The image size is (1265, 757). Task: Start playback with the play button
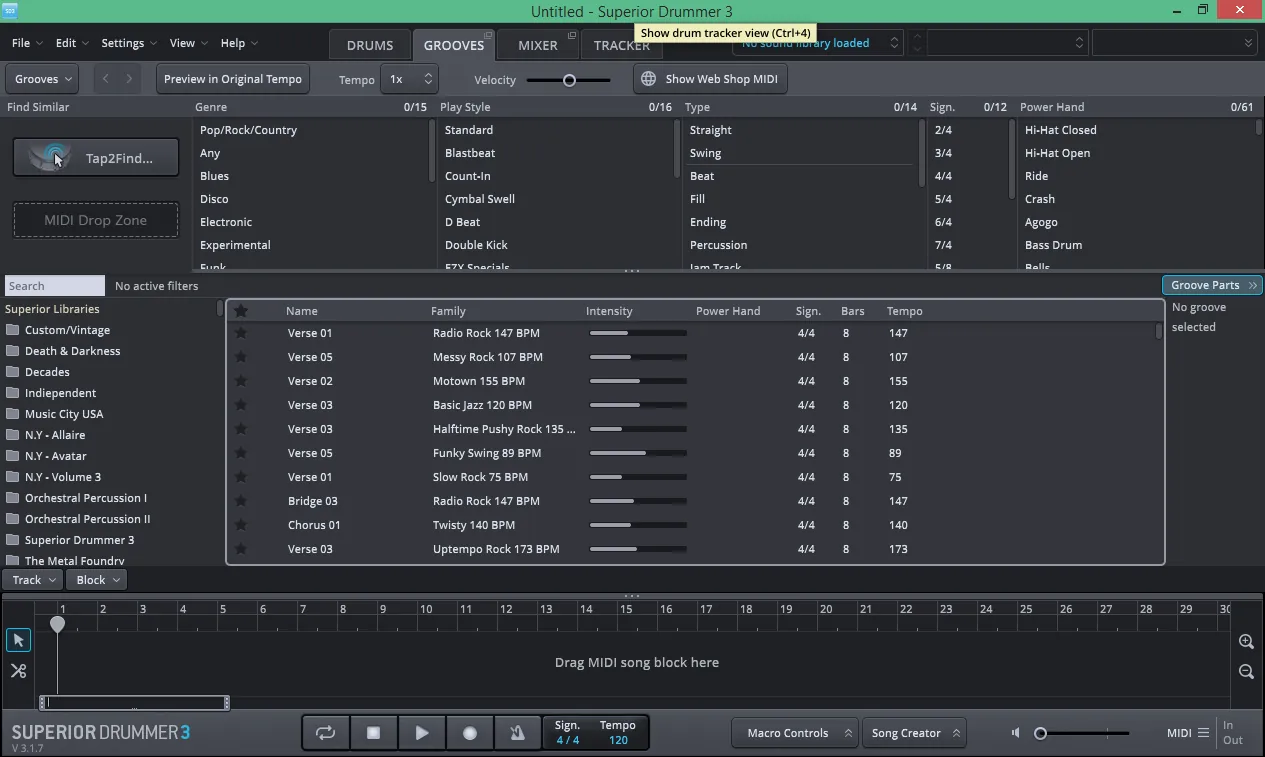pyautogui.click(x=422, y=733)
